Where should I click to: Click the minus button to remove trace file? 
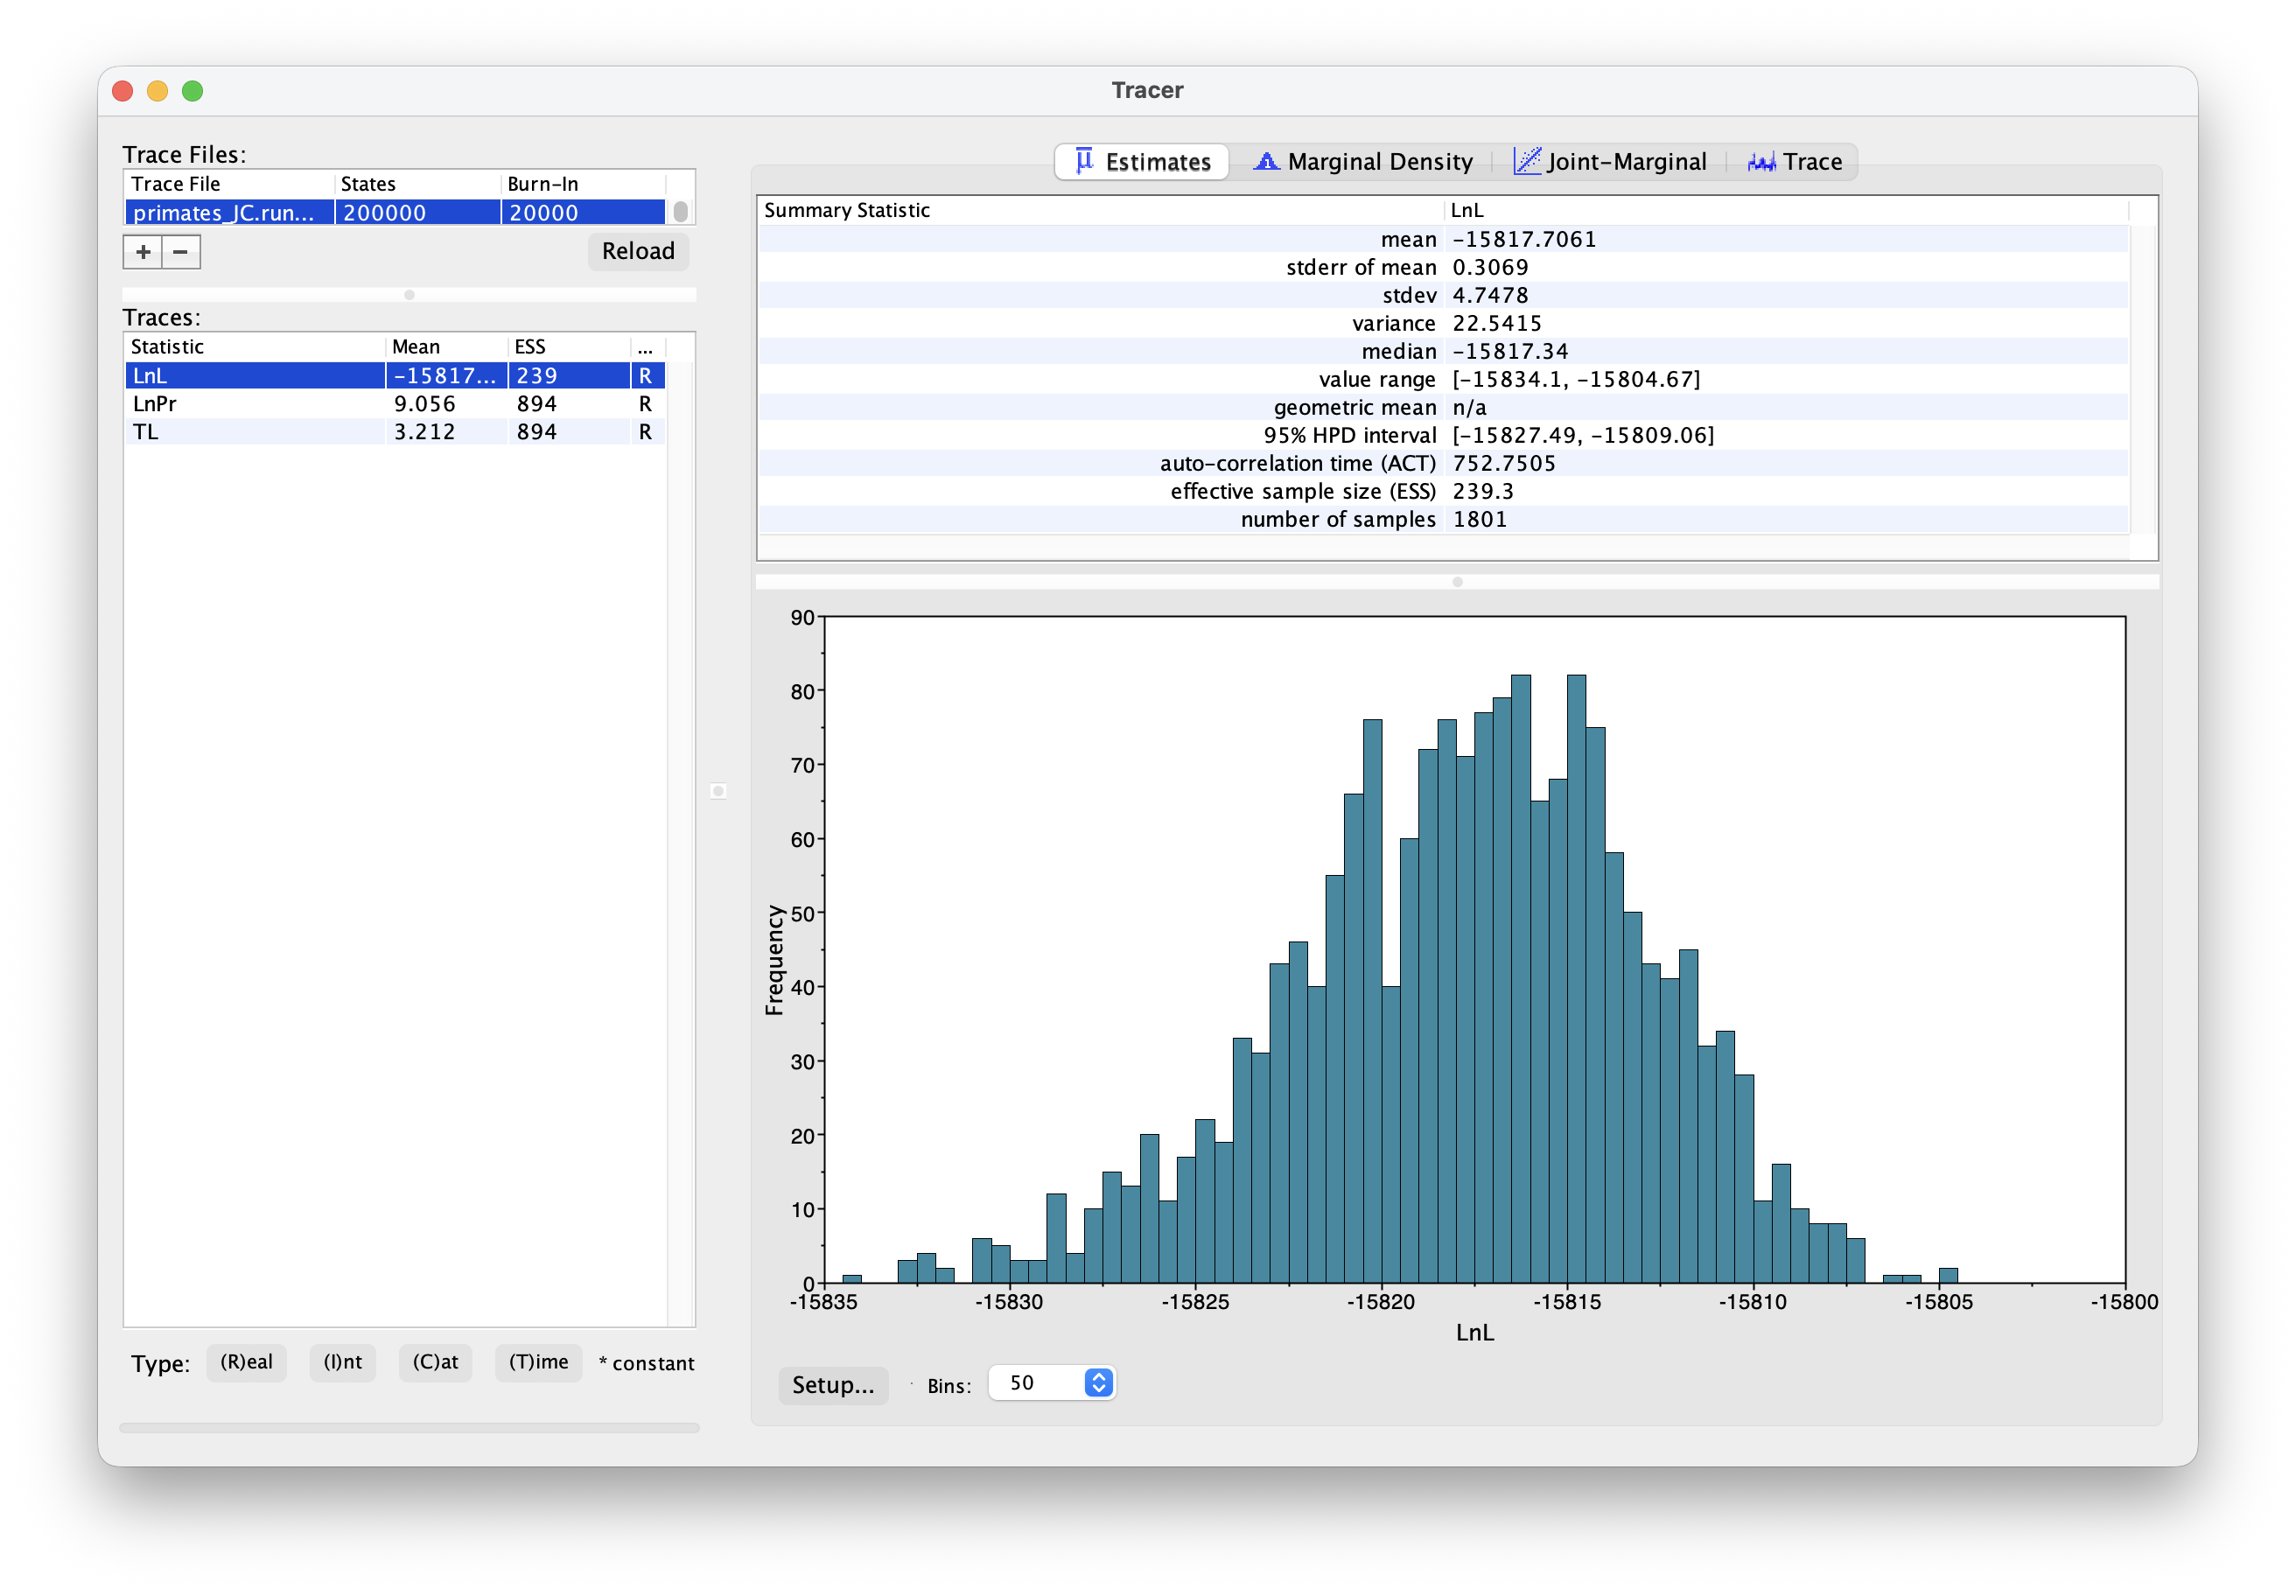(181, 252)
